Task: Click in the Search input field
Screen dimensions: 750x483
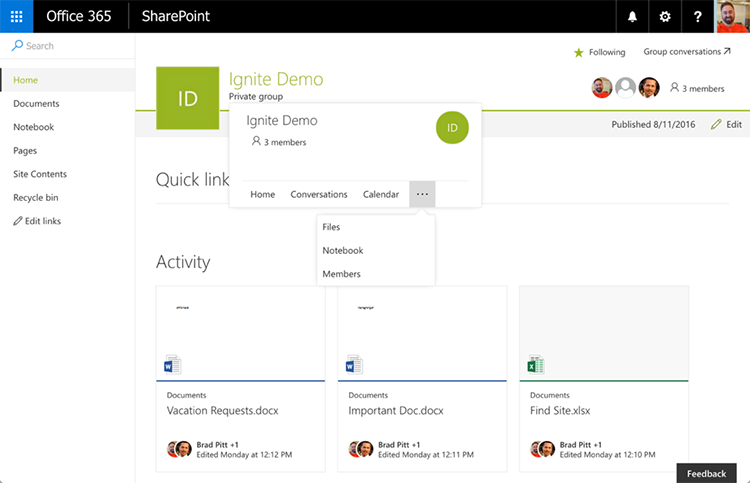Action: coord(67,45)
